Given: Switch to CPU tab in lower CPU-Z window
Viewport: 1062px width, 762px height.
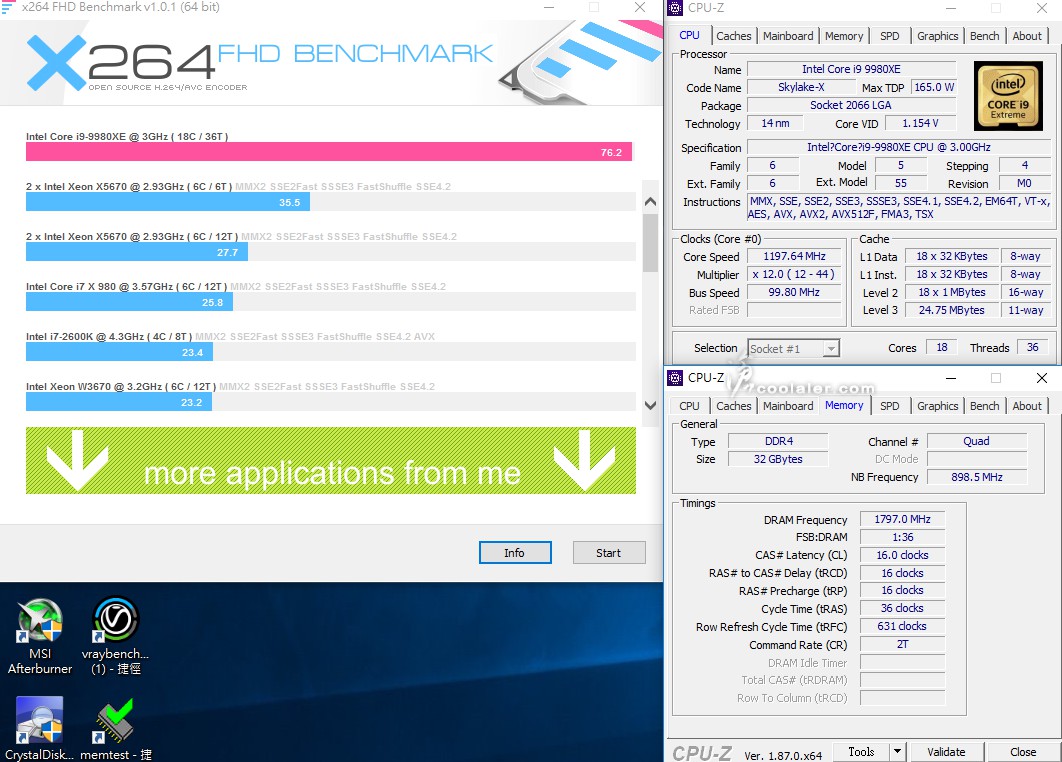Looking at the screenshot, I should pyautogui.click(x=689, y=406).
